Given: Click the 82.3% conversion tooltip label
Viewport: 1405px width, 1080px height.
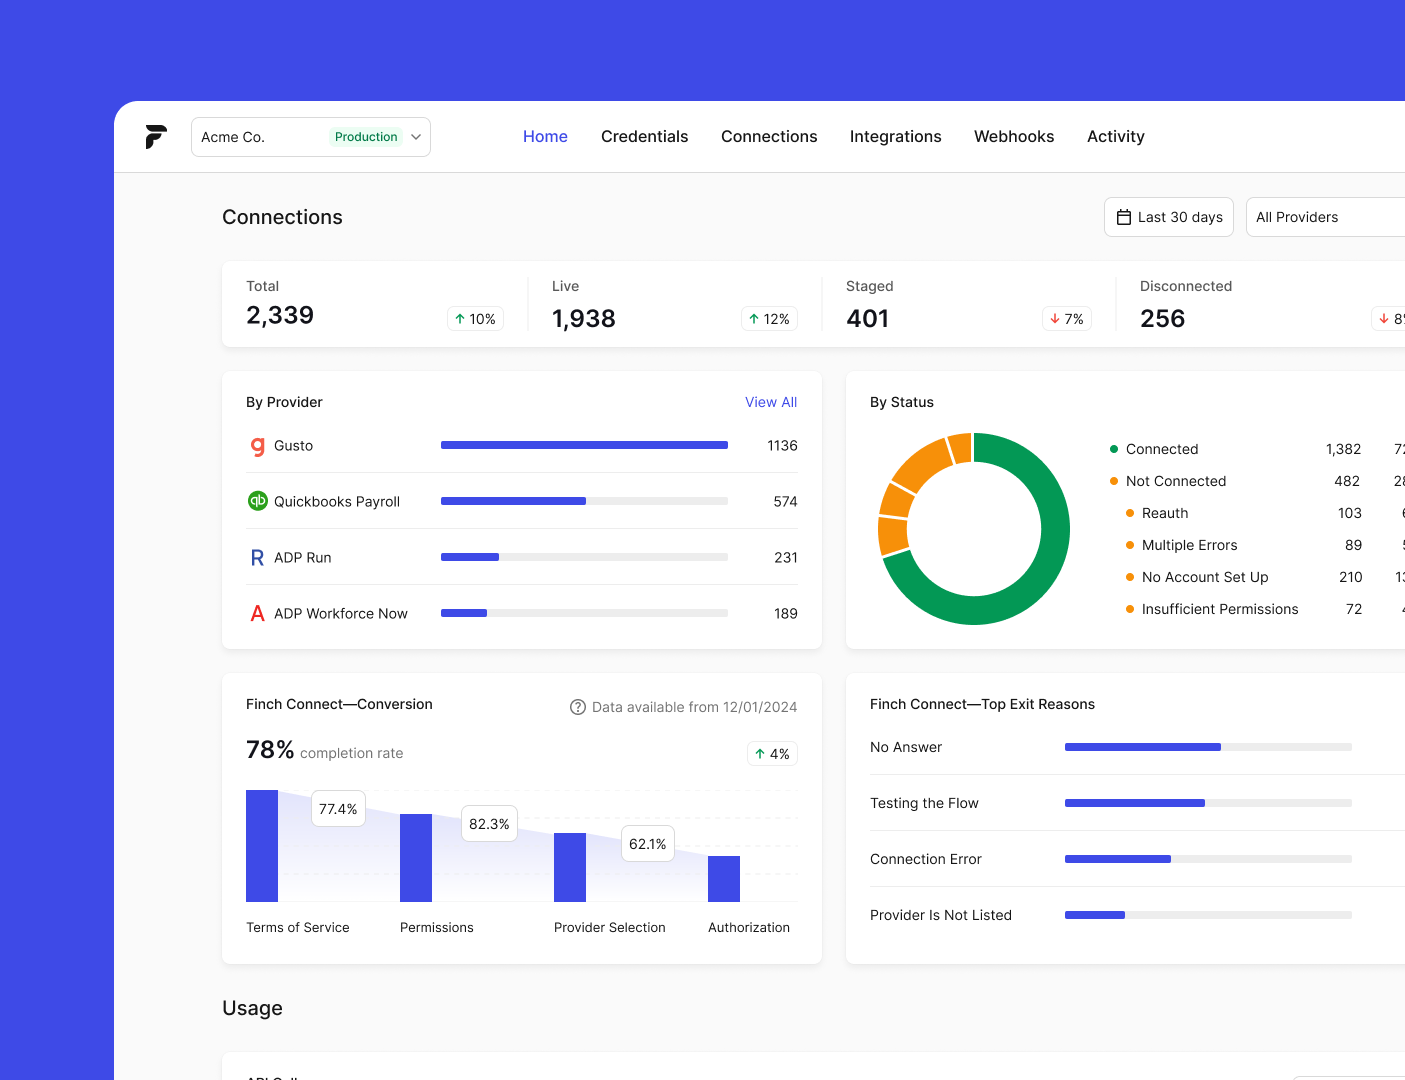Looking at the screenshot, I should pos(490,824).
